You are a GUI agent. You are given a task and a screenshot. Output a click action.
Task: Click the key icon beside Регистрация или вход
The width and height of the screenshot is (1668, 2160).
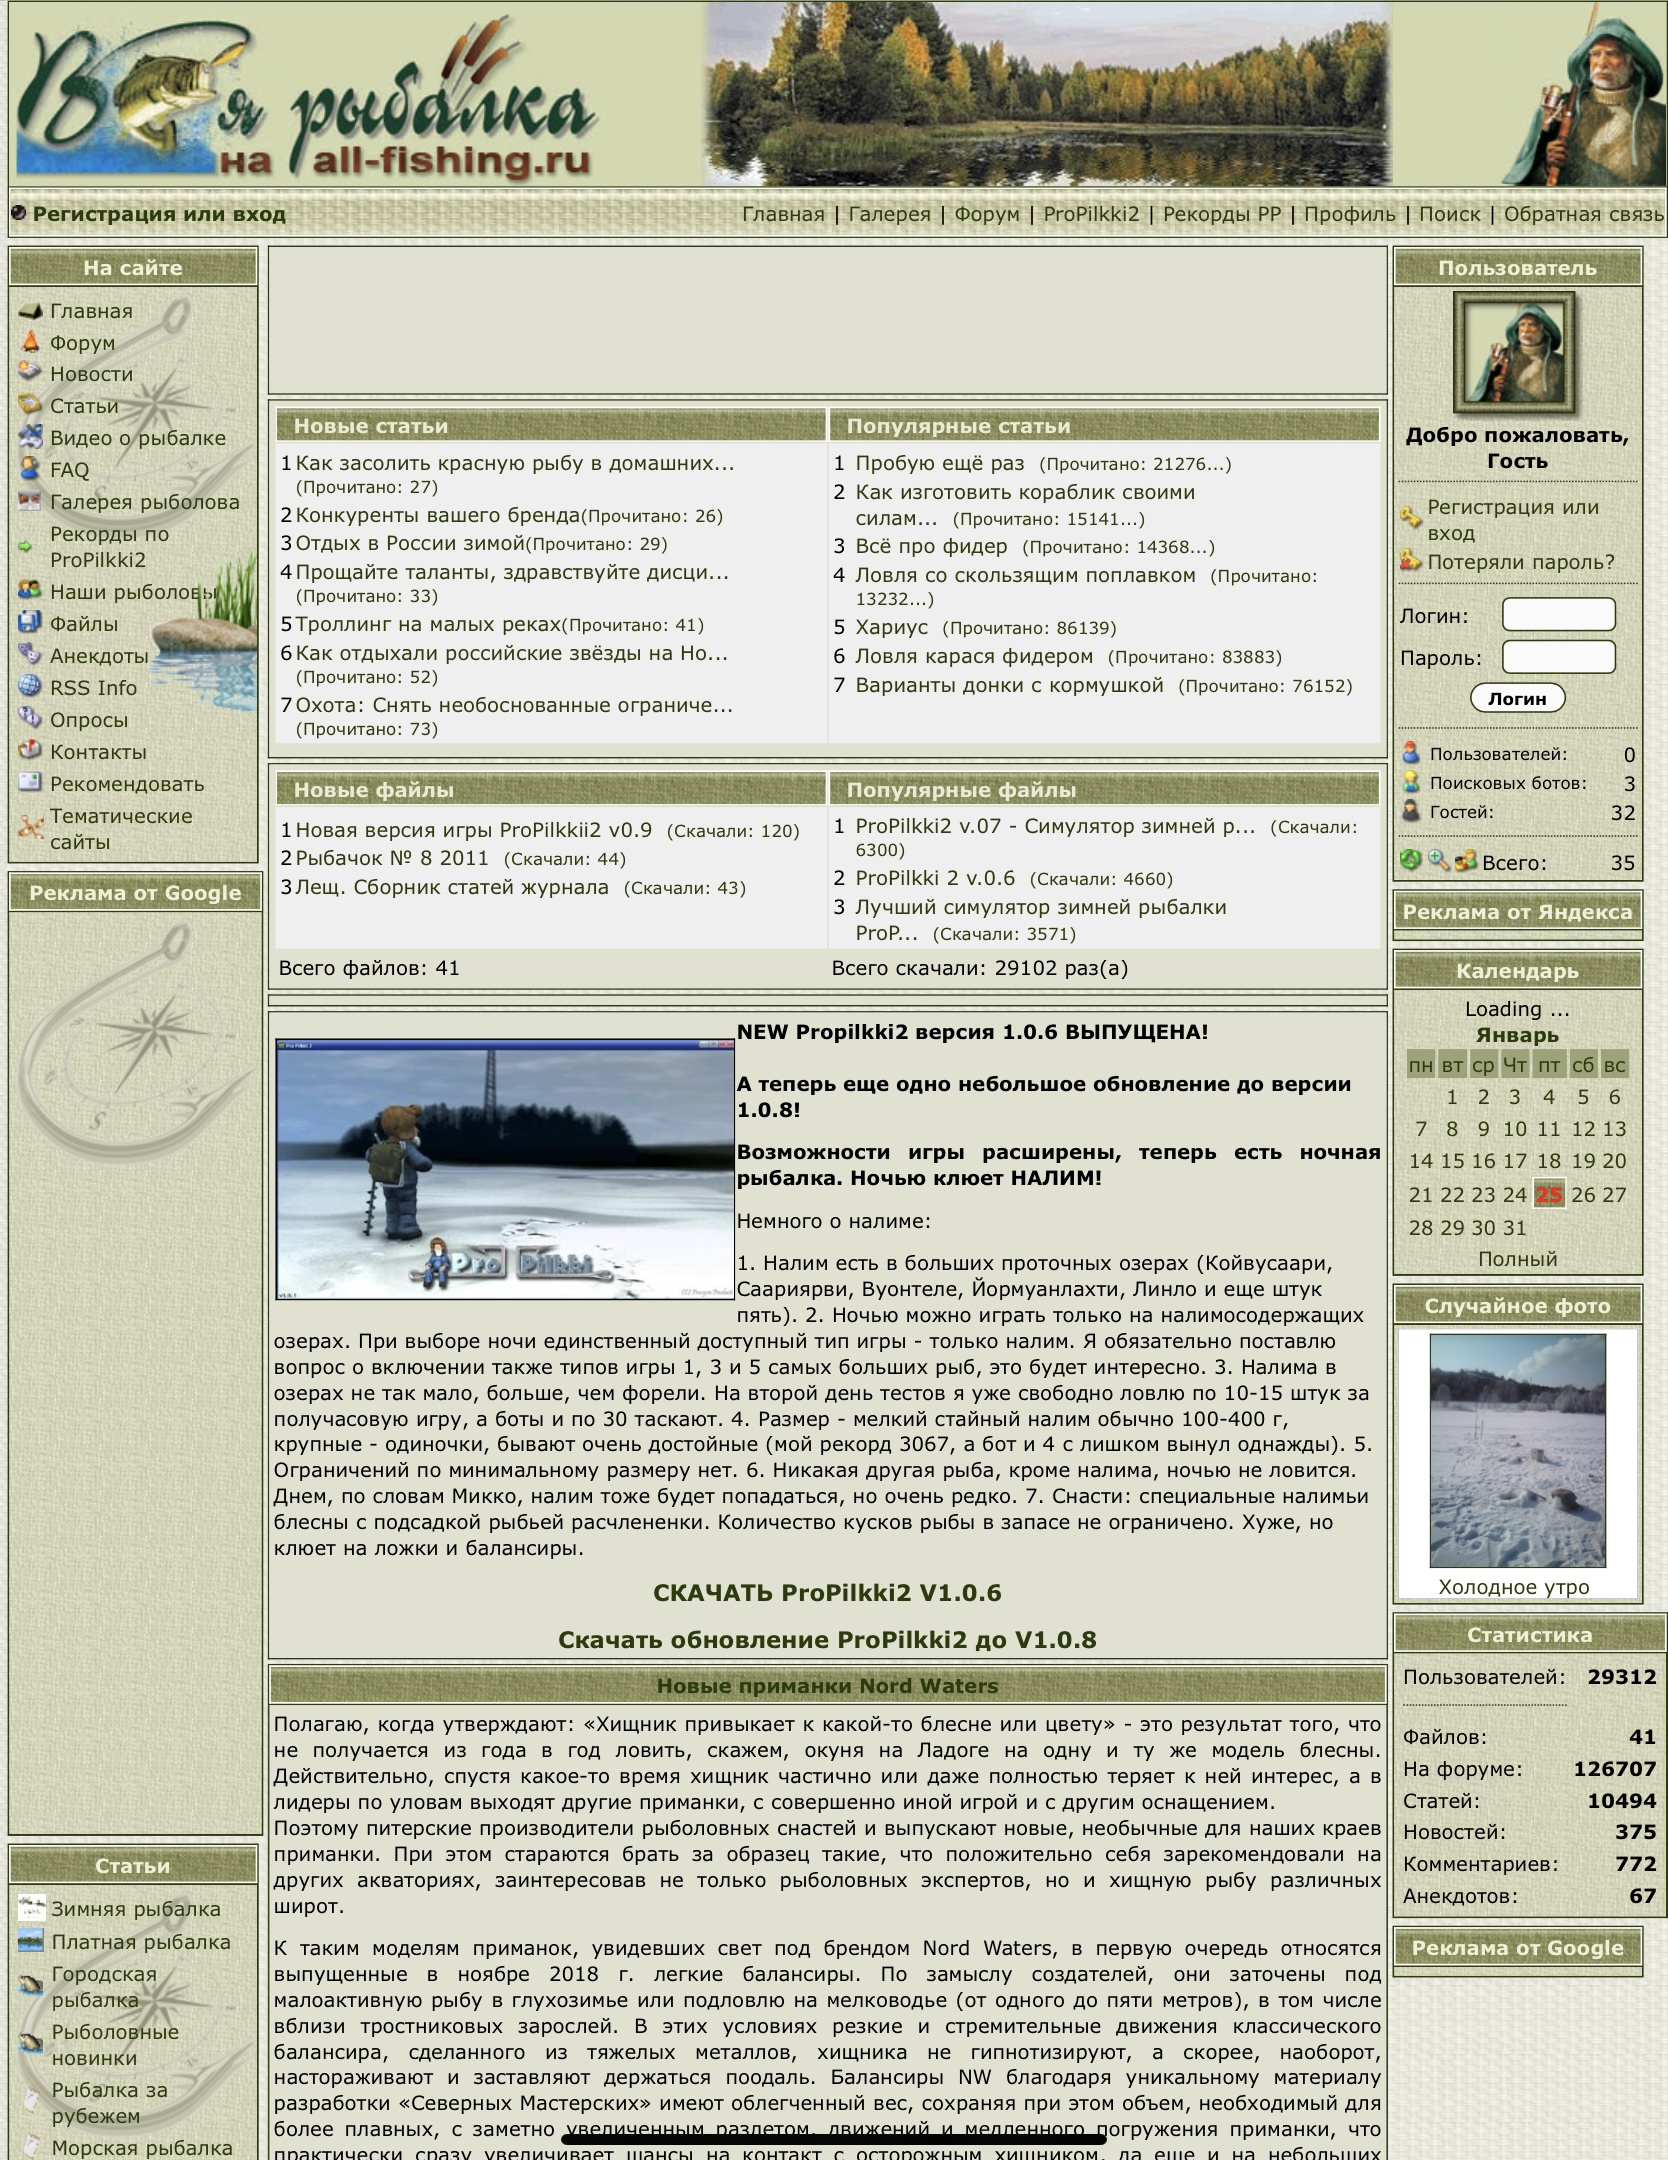(1410, 517)
